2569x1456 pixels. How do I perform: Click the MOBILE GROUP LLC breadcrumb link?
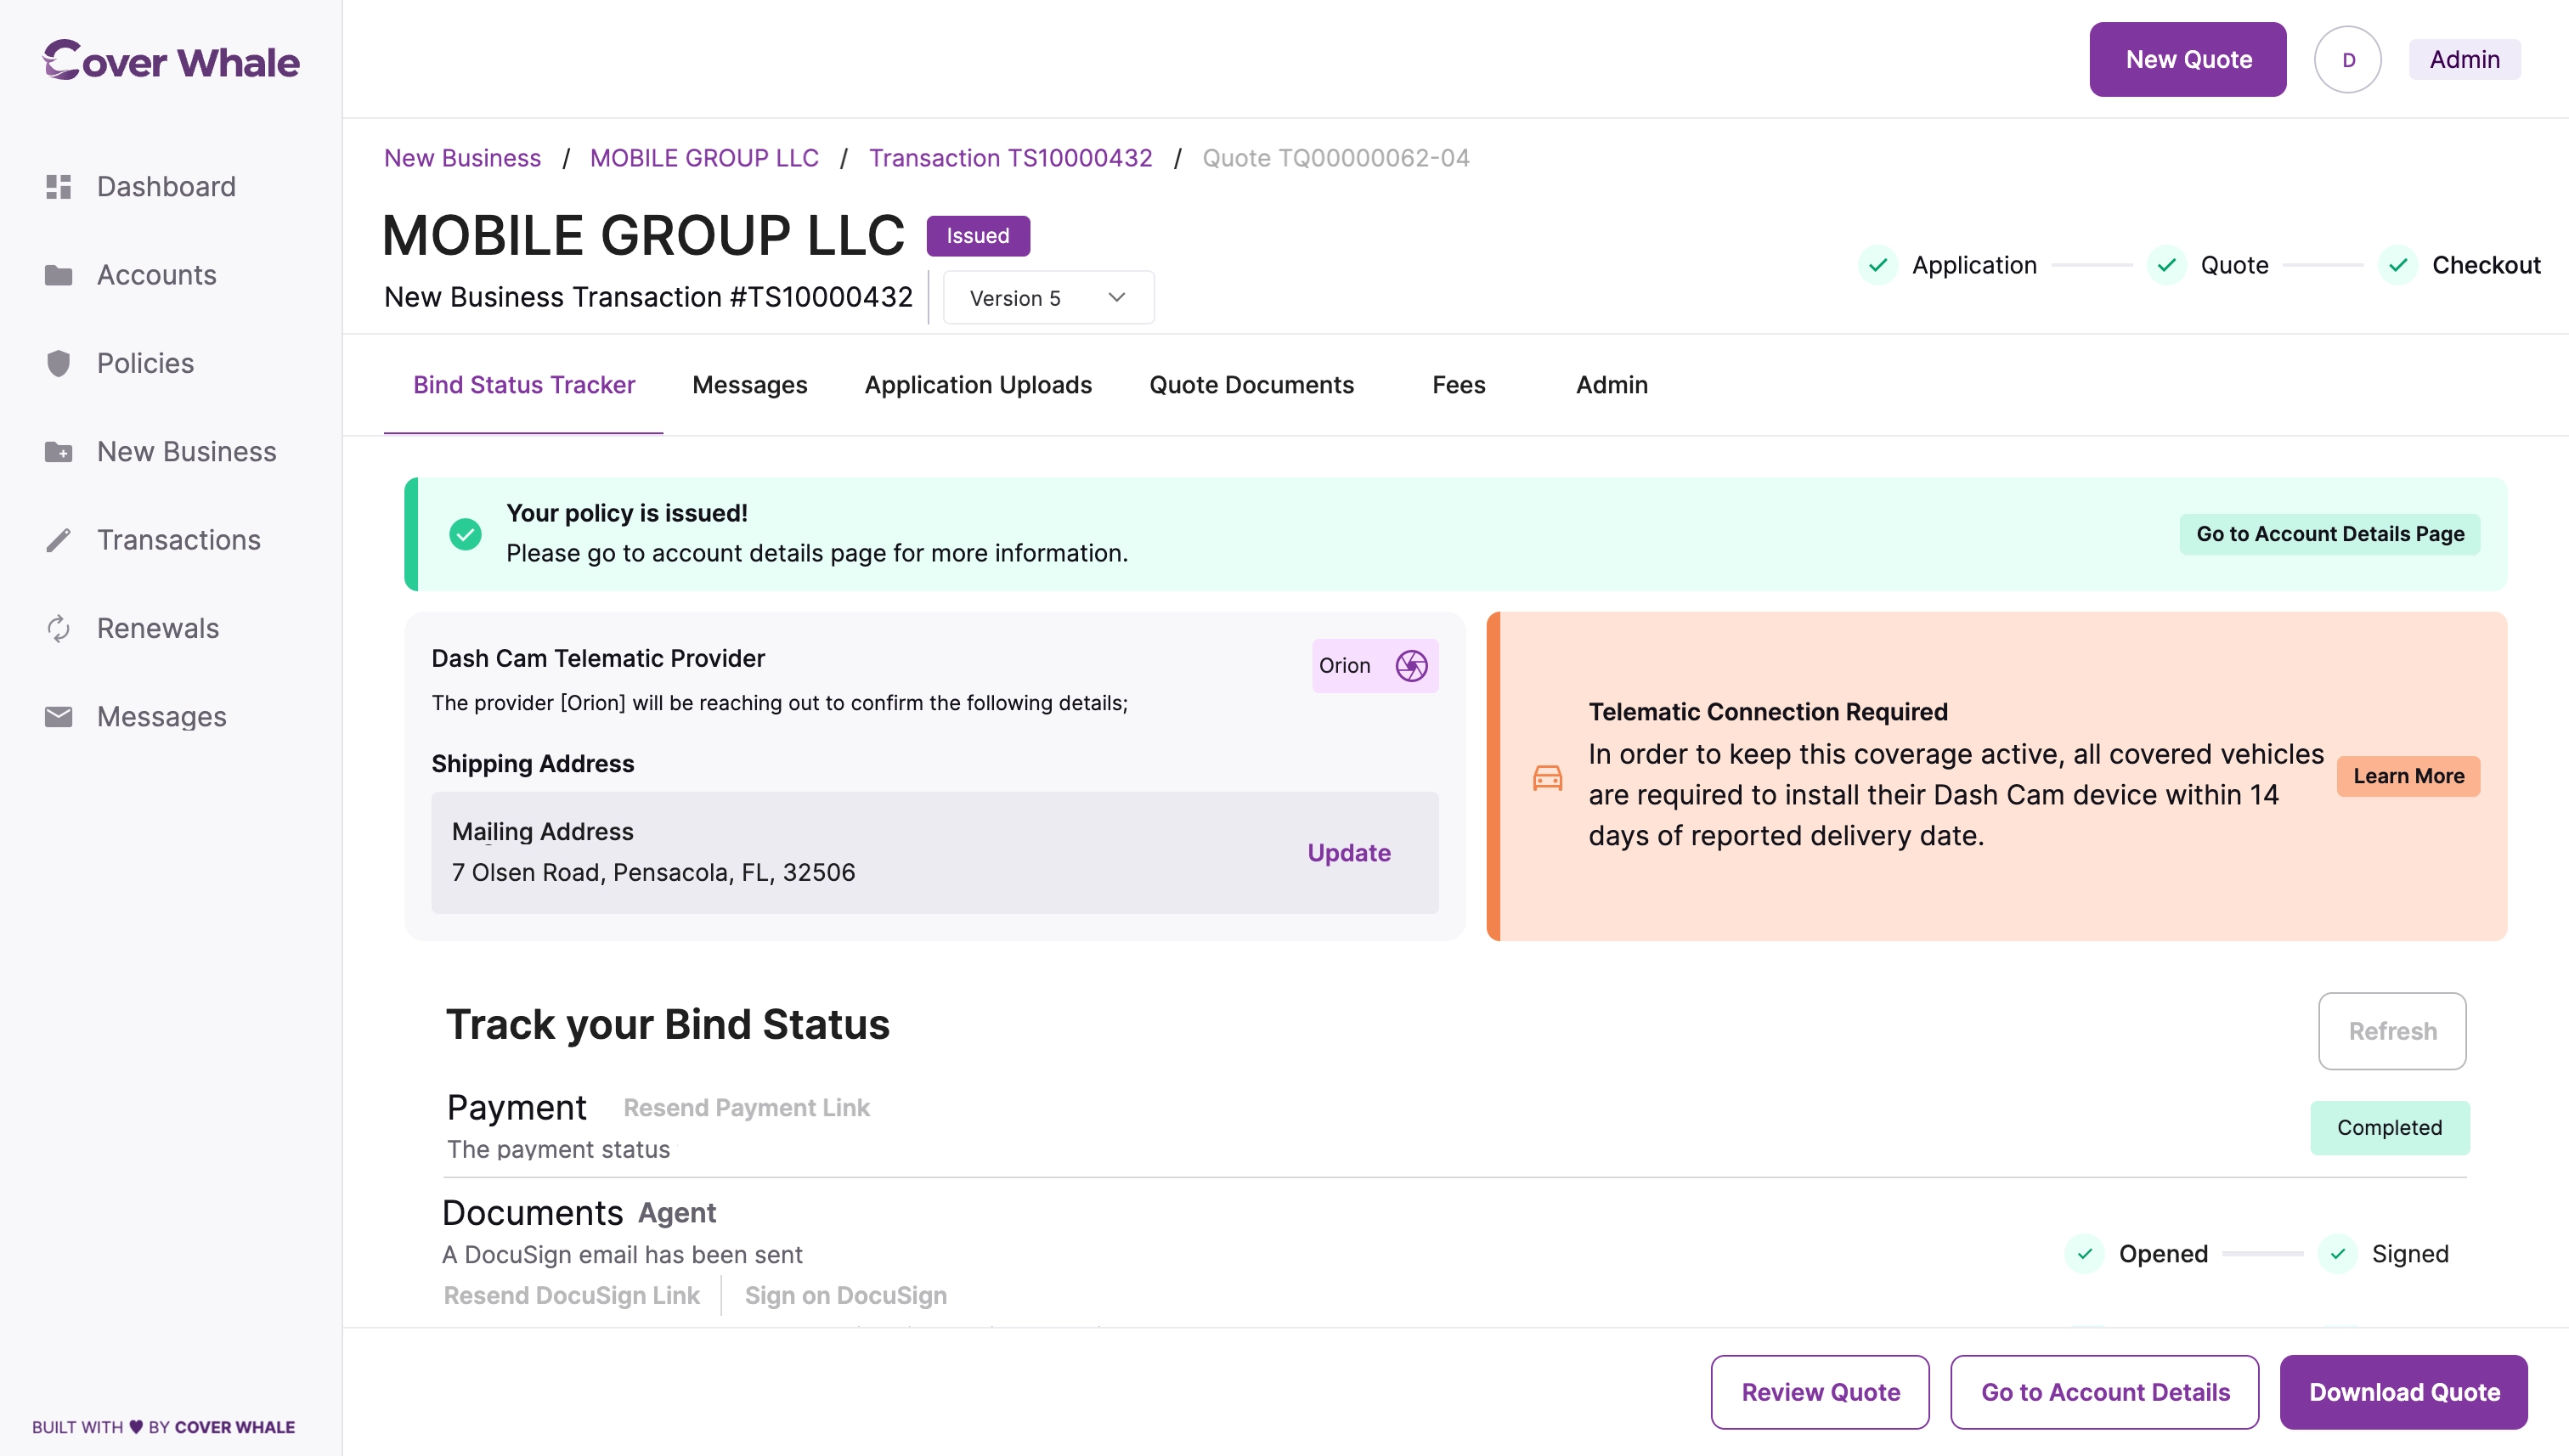[704, 158]
